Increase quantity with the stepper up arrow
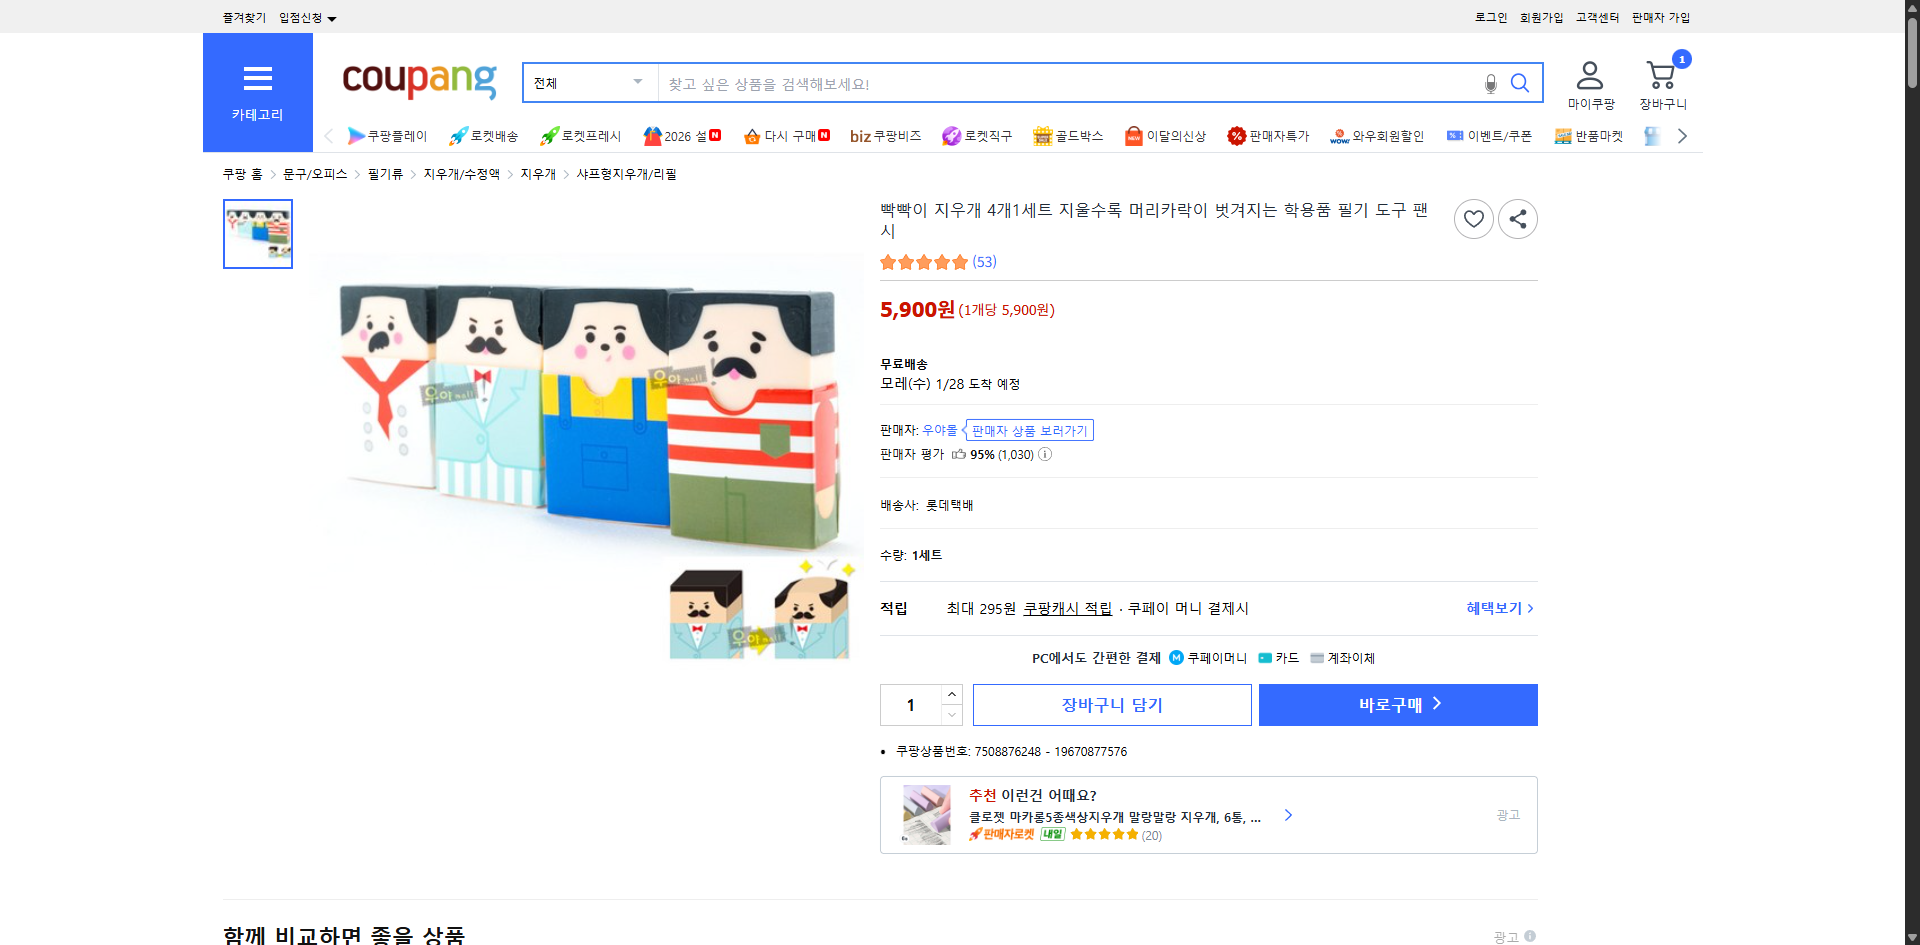Screen dimensions: 1920x945 [951, 694]
